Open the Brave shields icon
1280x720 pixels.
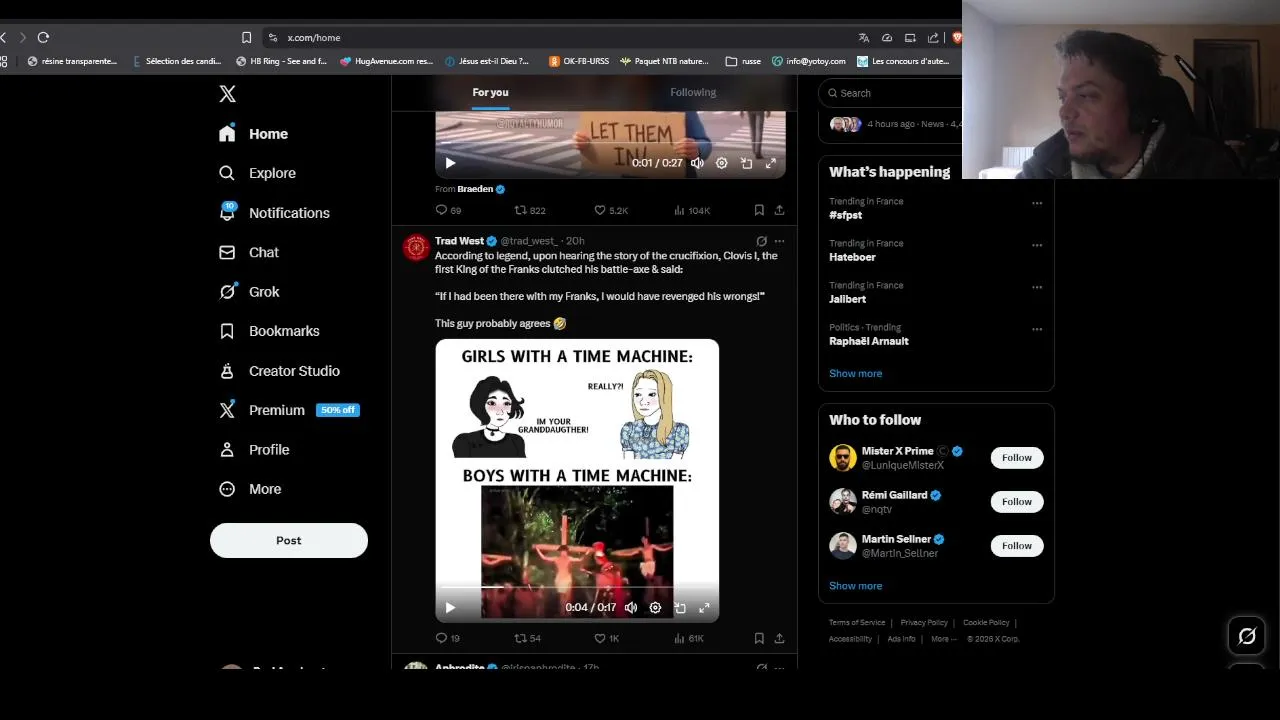[956, 37]
